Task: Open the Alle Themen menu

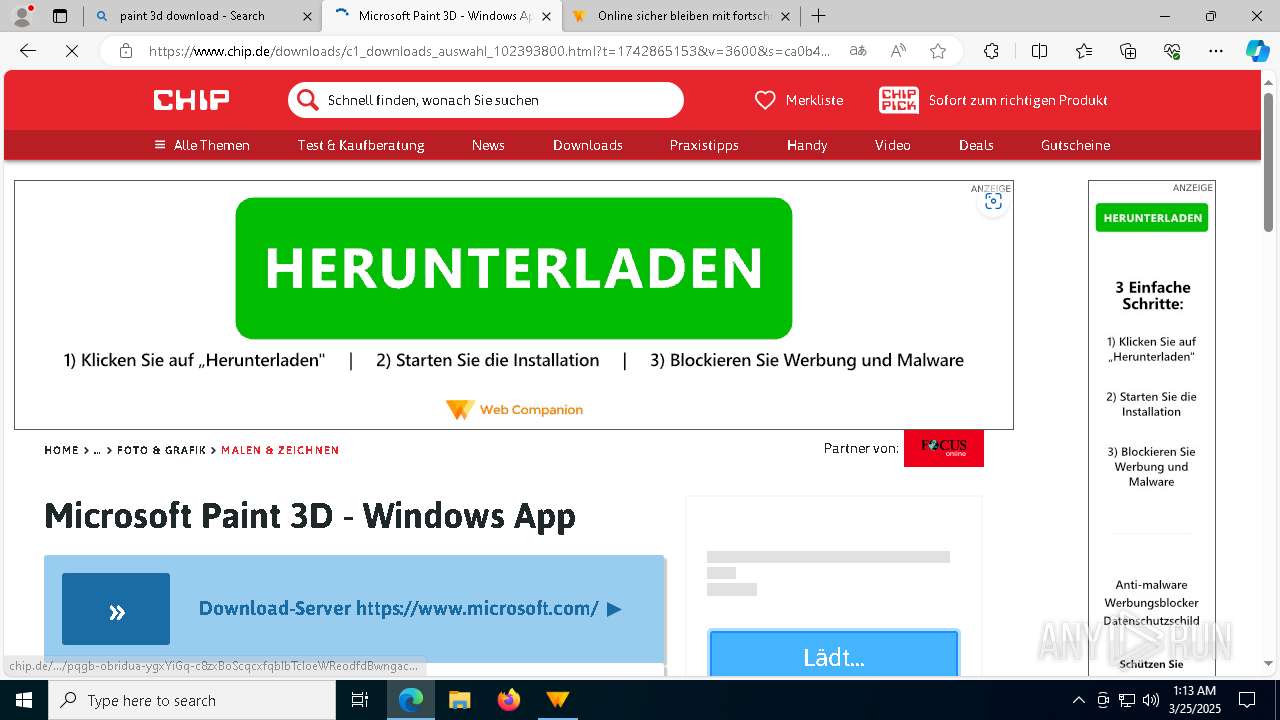Action: pos(202,145)
